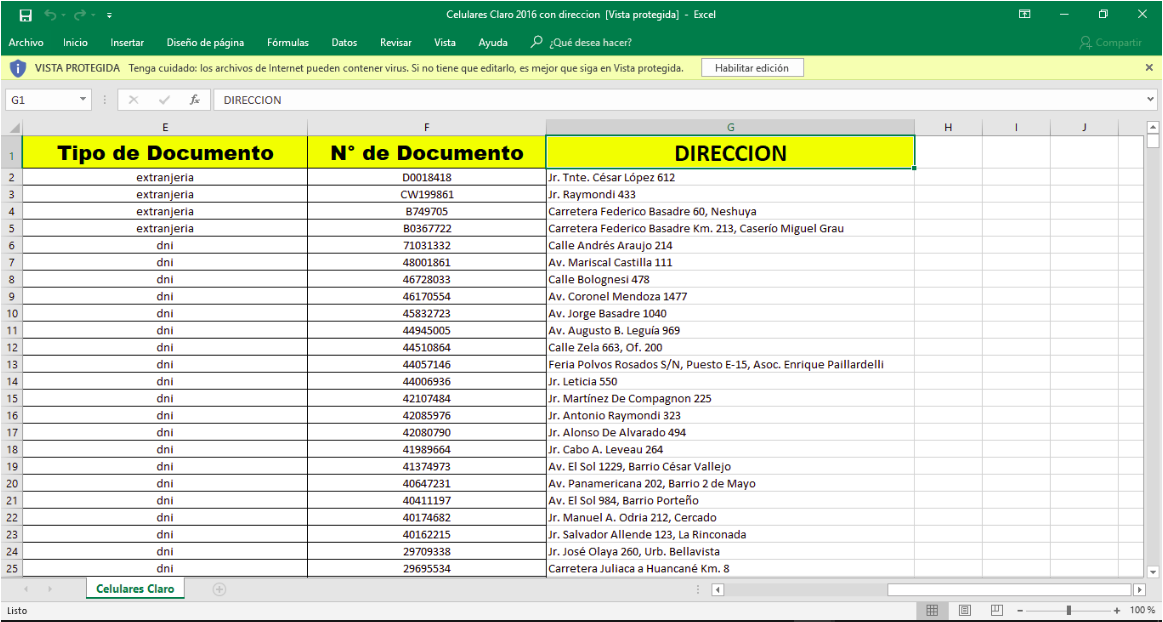The height and width of the screenshot is (622, 1163).
Task: Click the Habilitar edición button
Action: [752, 68]
